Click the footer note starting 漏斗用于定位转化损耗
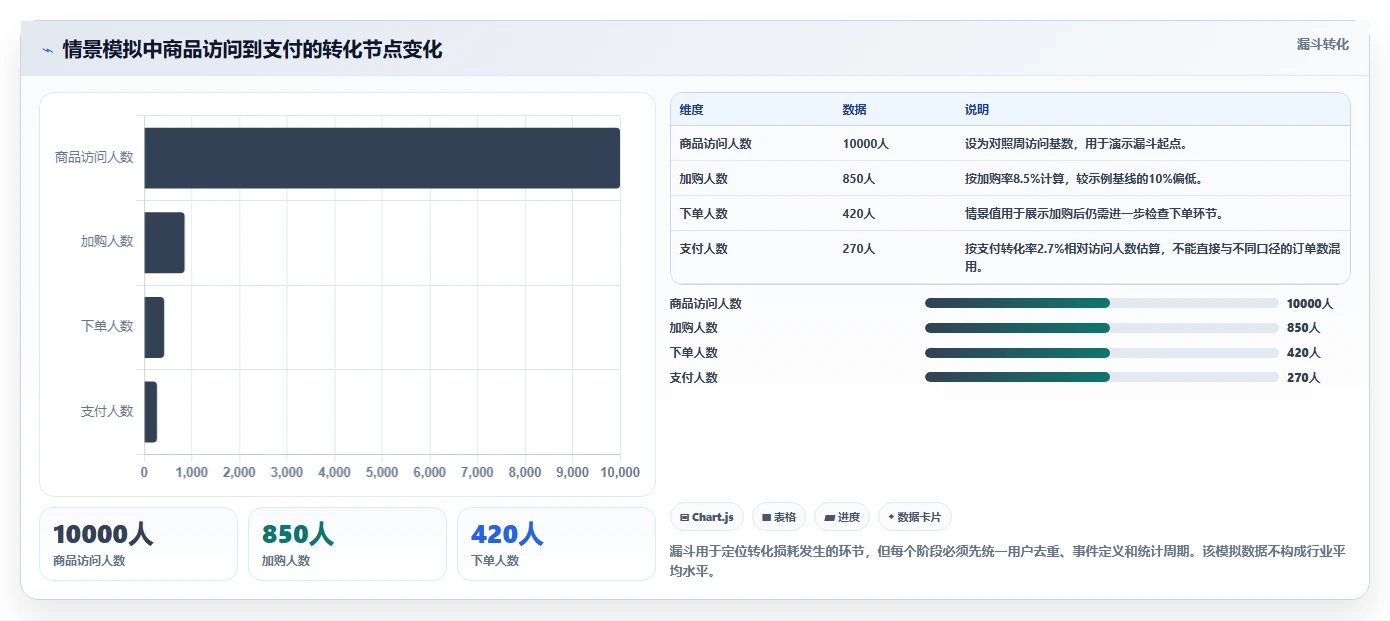Image resolution: width=1390 pixels, height=621 pixels. tap(1009, 561)
